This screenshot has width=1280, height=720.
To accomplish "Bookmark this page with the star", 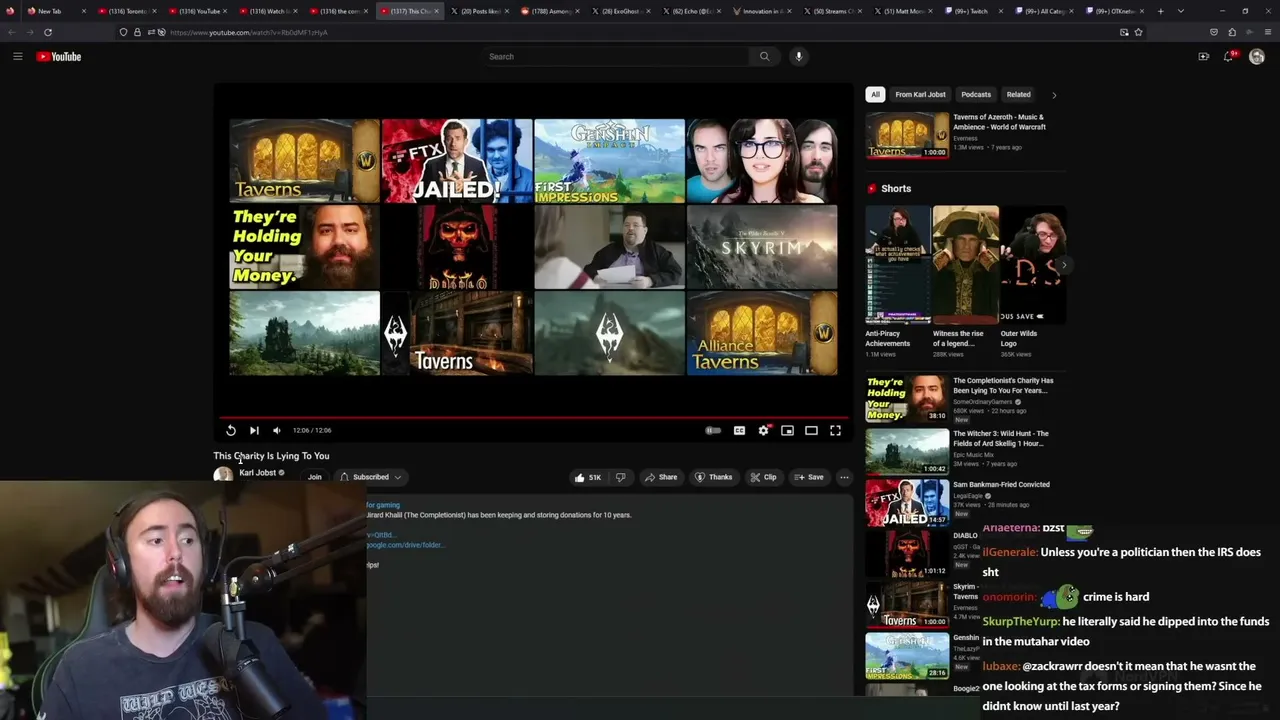I will [1138, 32].
